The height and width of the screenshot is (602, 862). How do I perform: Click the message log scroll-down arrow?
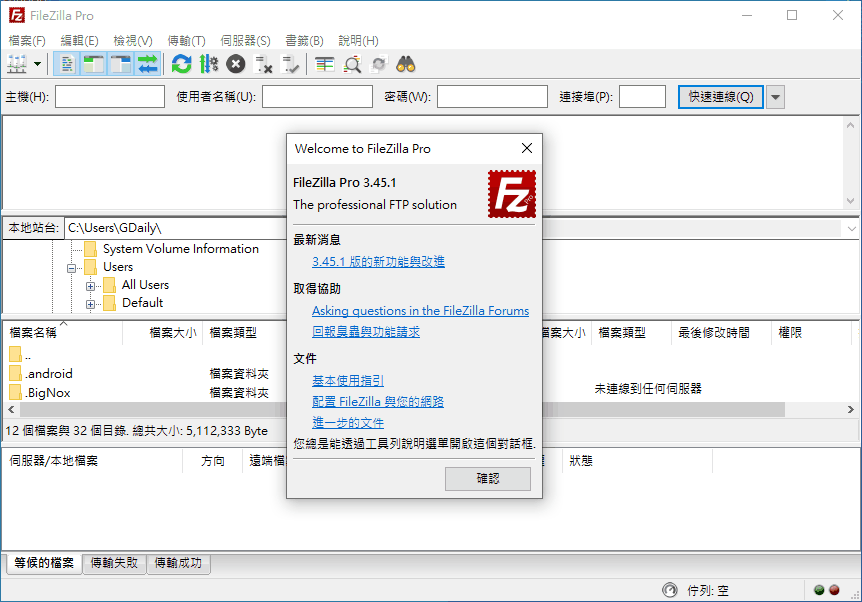(850, 201)
